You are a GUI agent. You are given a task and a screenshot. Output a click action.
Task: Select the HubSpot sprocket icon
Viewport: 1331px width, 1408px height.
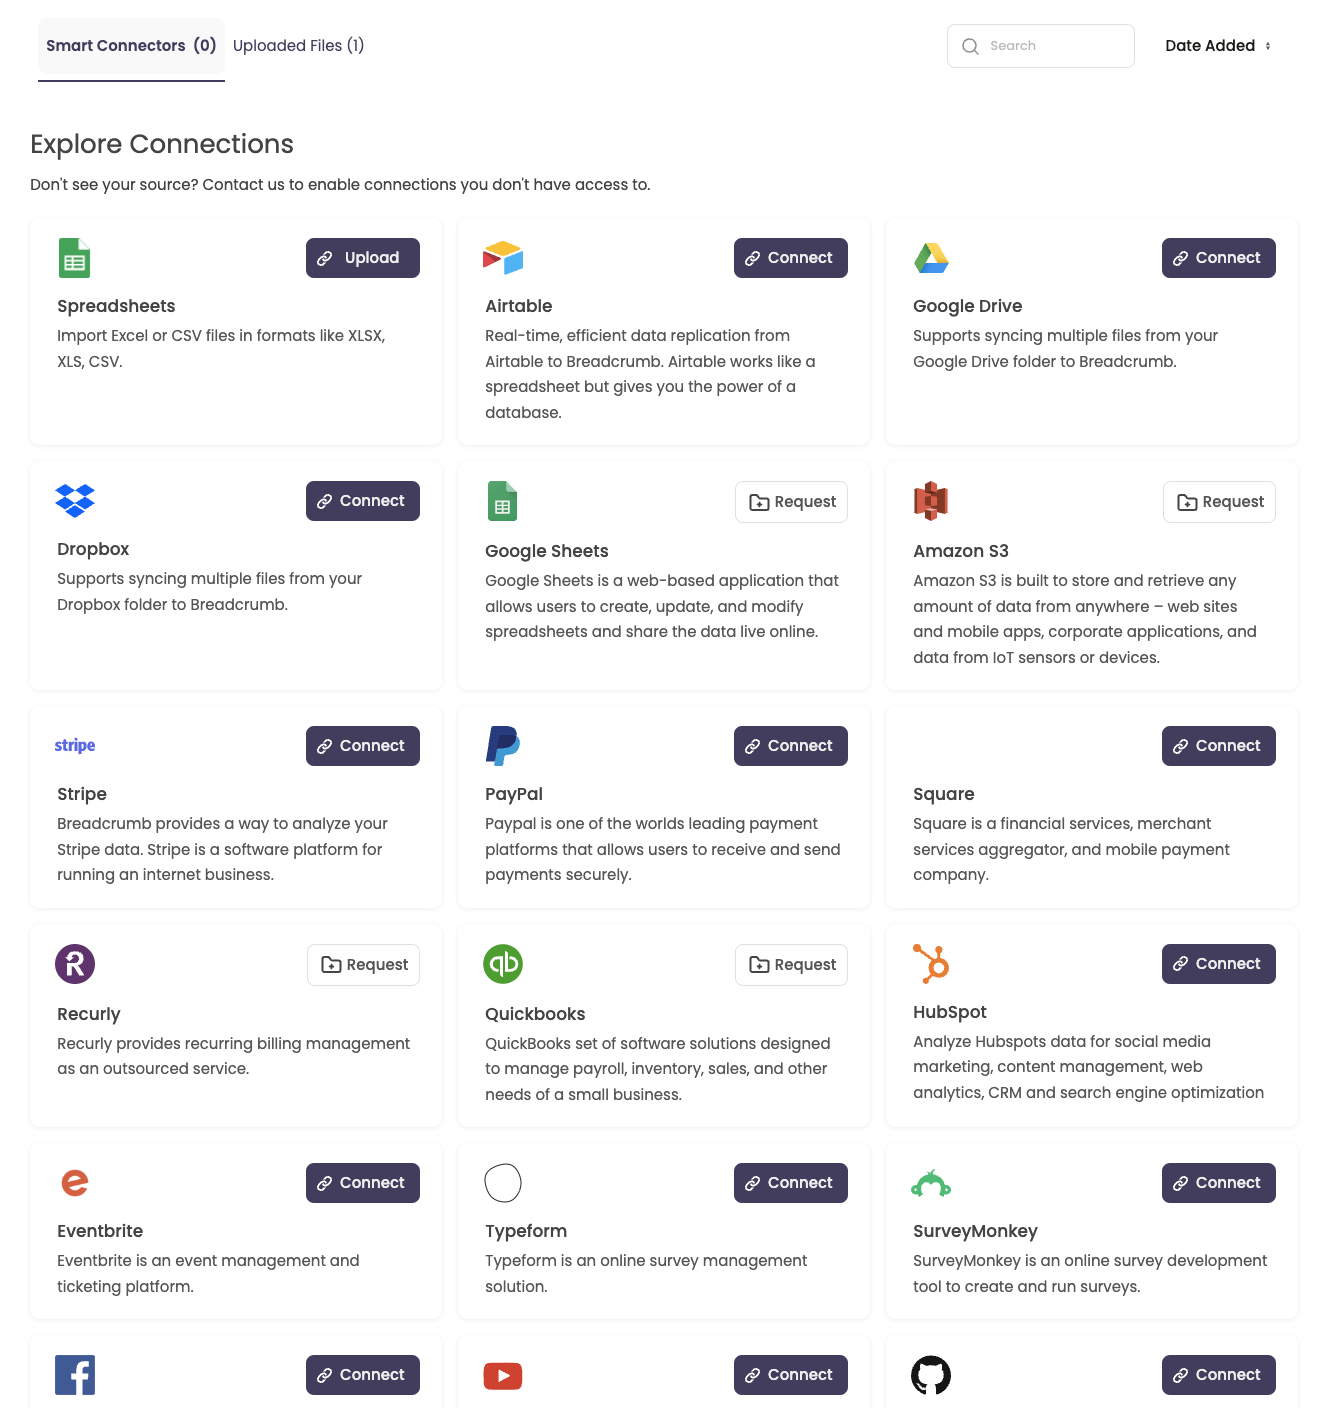click(x=931, y=963)
